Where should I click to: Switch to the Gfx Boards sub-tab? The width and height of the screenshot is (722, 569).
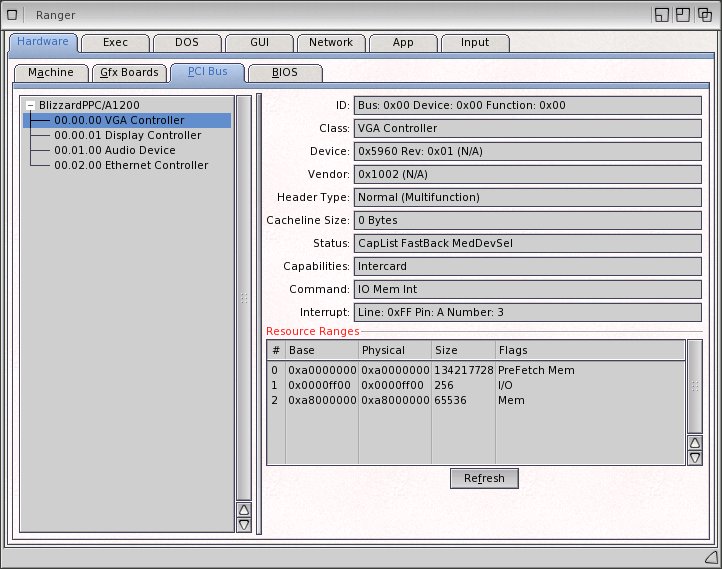(x=129, y=73)
